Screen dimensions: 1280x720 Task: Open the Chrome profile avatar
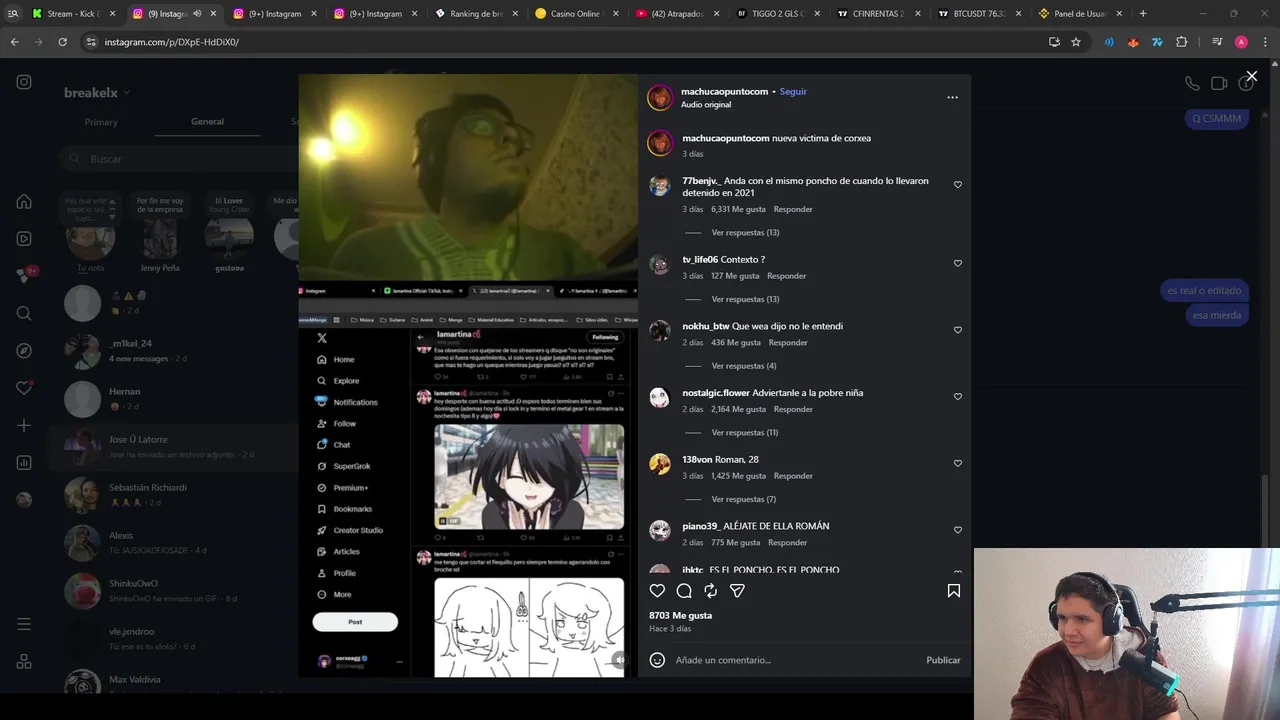tap(1241, 42)
